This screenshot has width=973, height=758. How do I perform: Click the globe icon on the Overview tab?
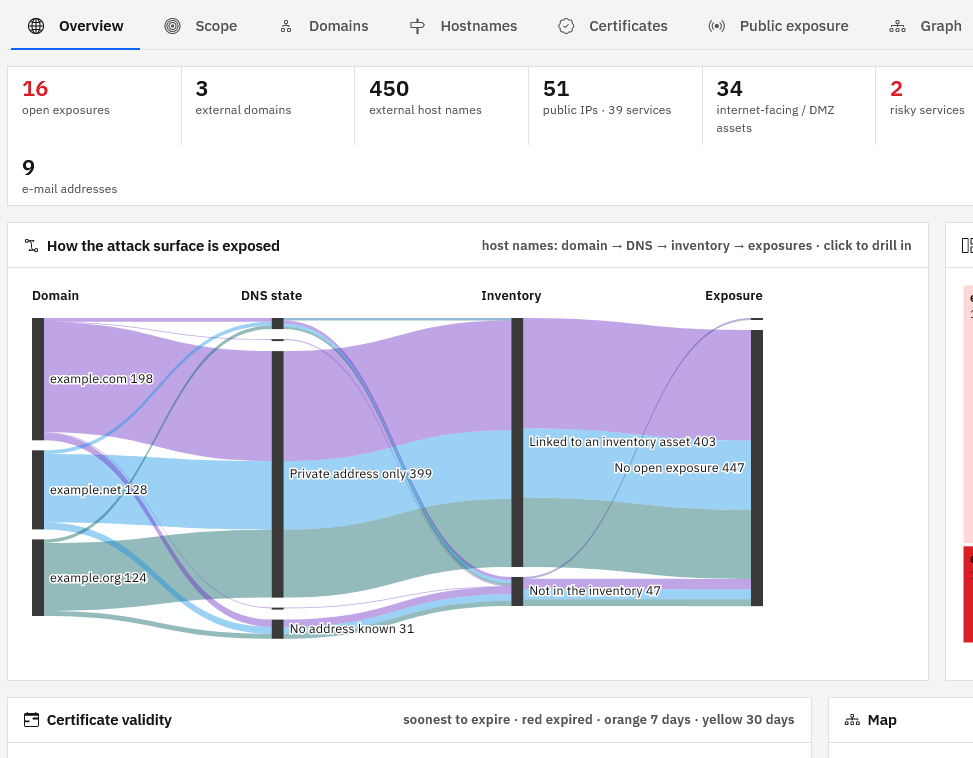[x=36, y=26]
